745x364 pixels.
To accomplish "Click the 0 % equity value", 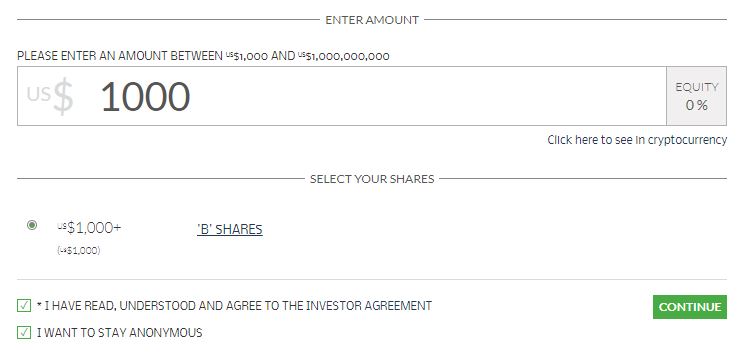I will (x=697, y=105).
